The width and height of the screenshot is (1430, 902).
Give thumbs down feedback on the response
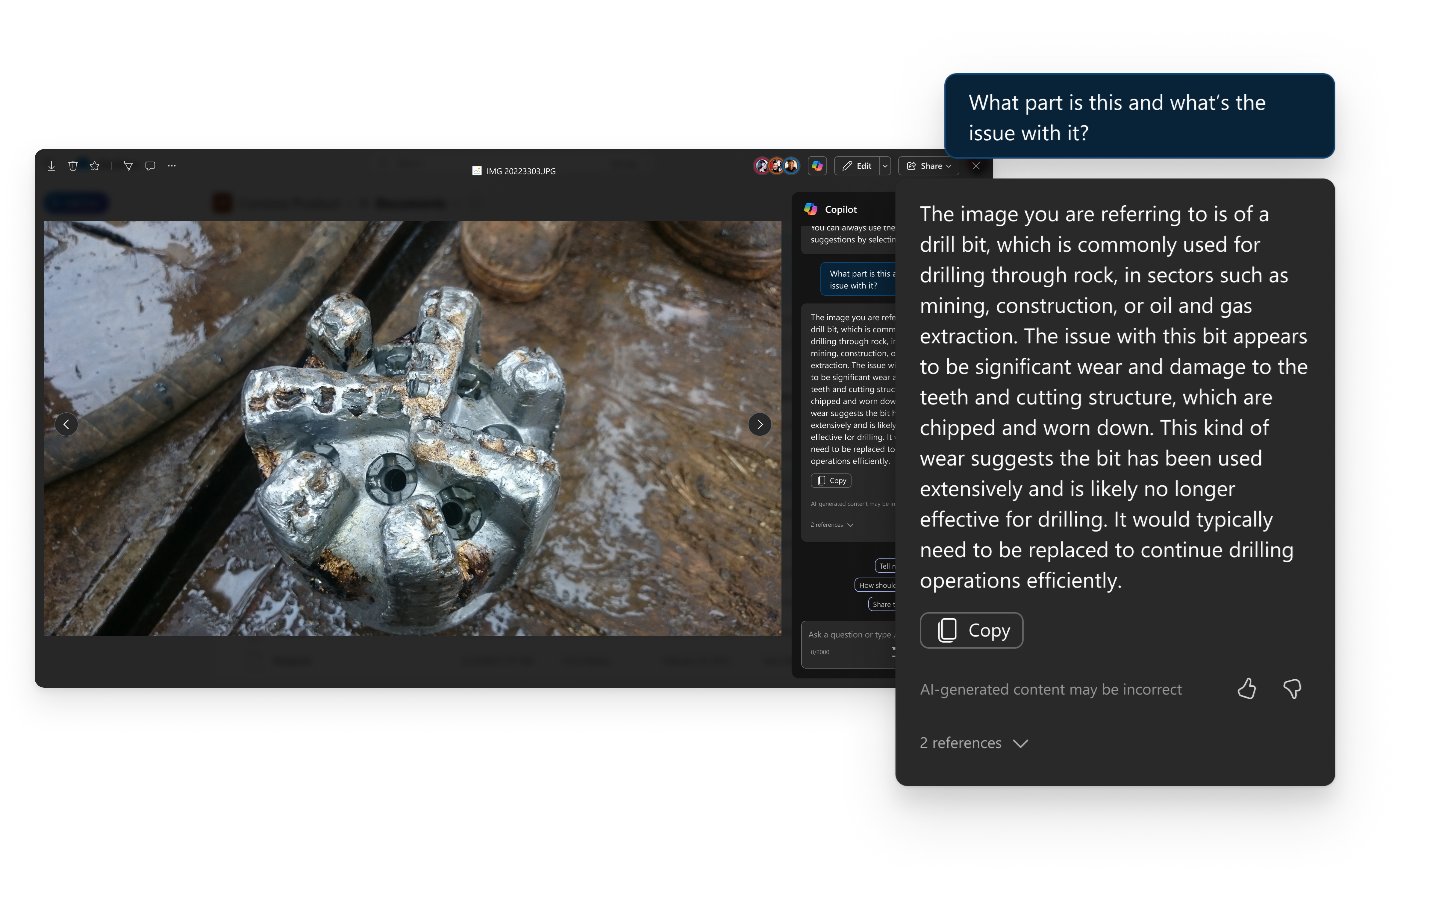click(x=1293, y=689)
